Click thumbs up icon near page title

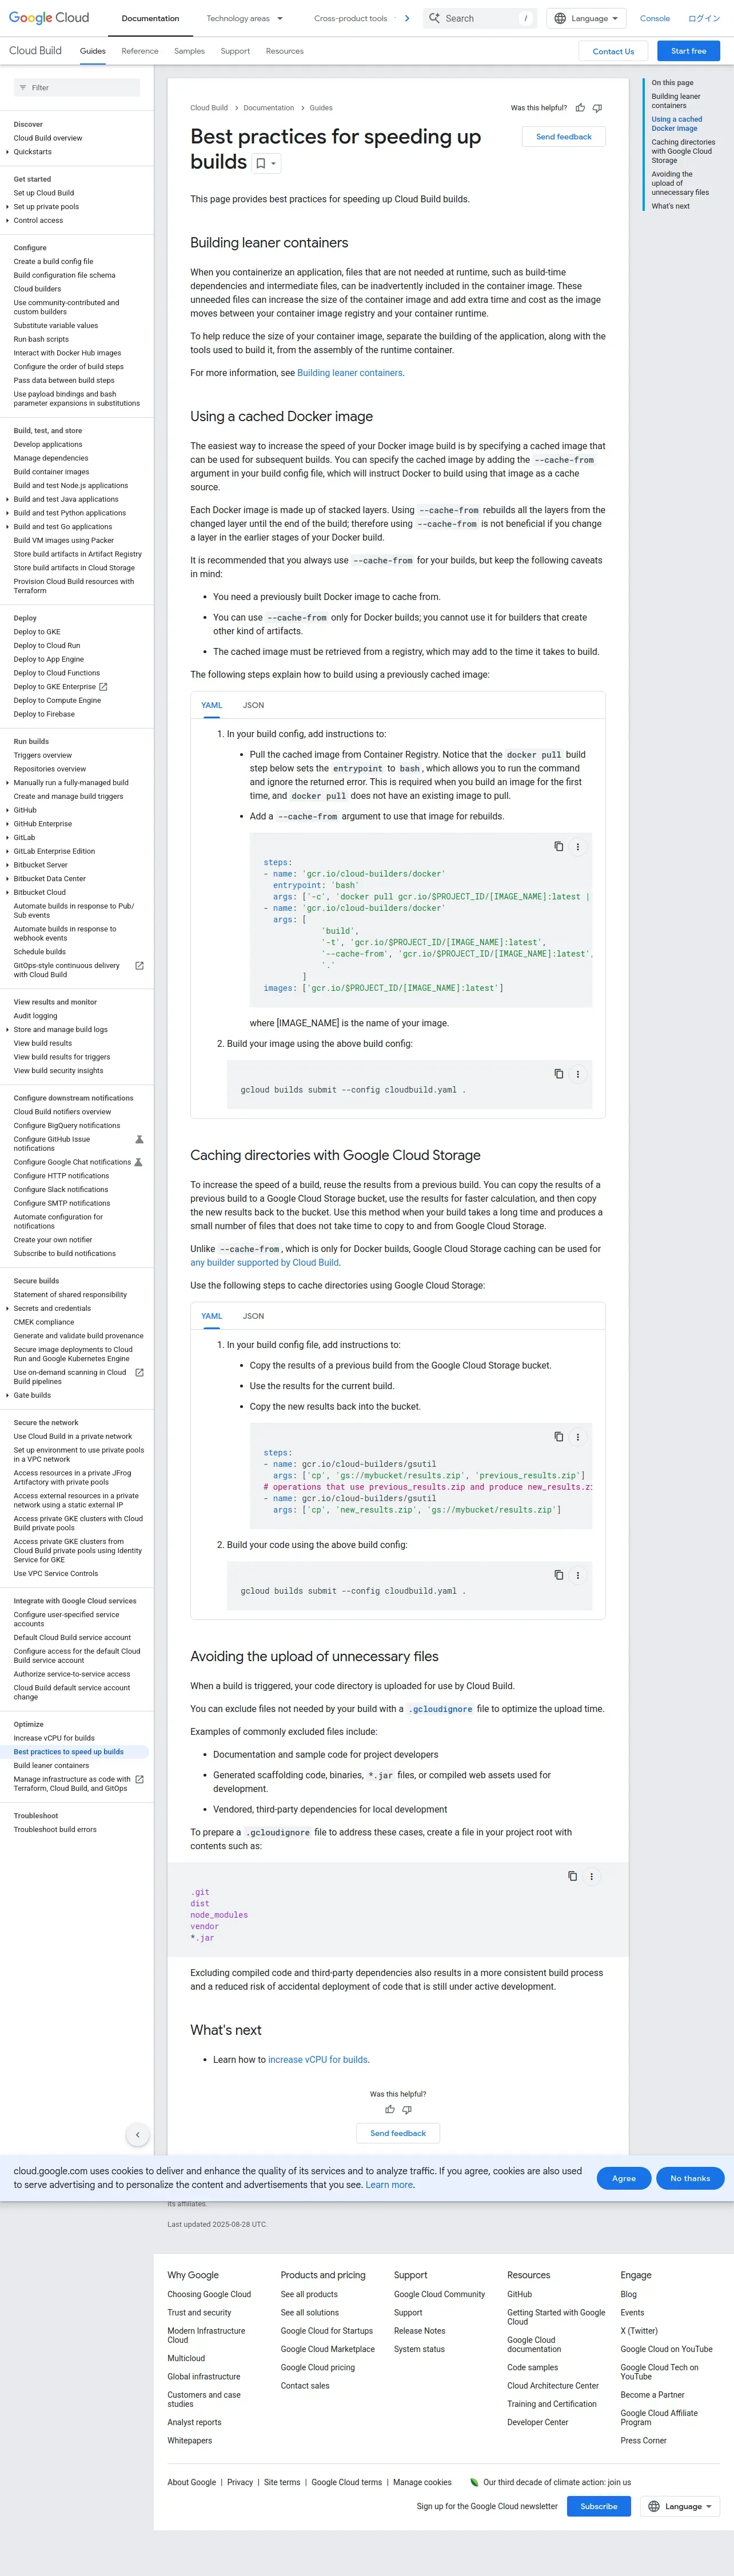pyautogui.click(x=580, y=108)
